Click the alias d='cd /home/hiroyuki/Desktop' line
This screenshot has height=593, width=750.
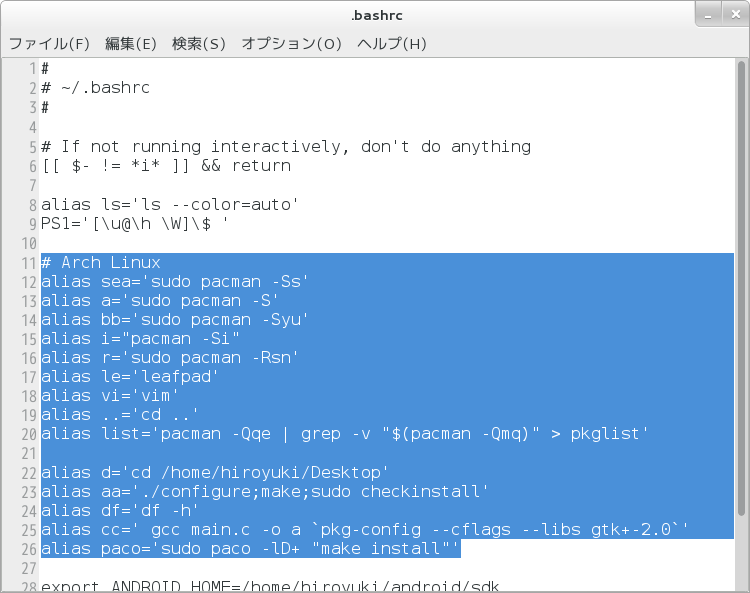pos(215,473)
